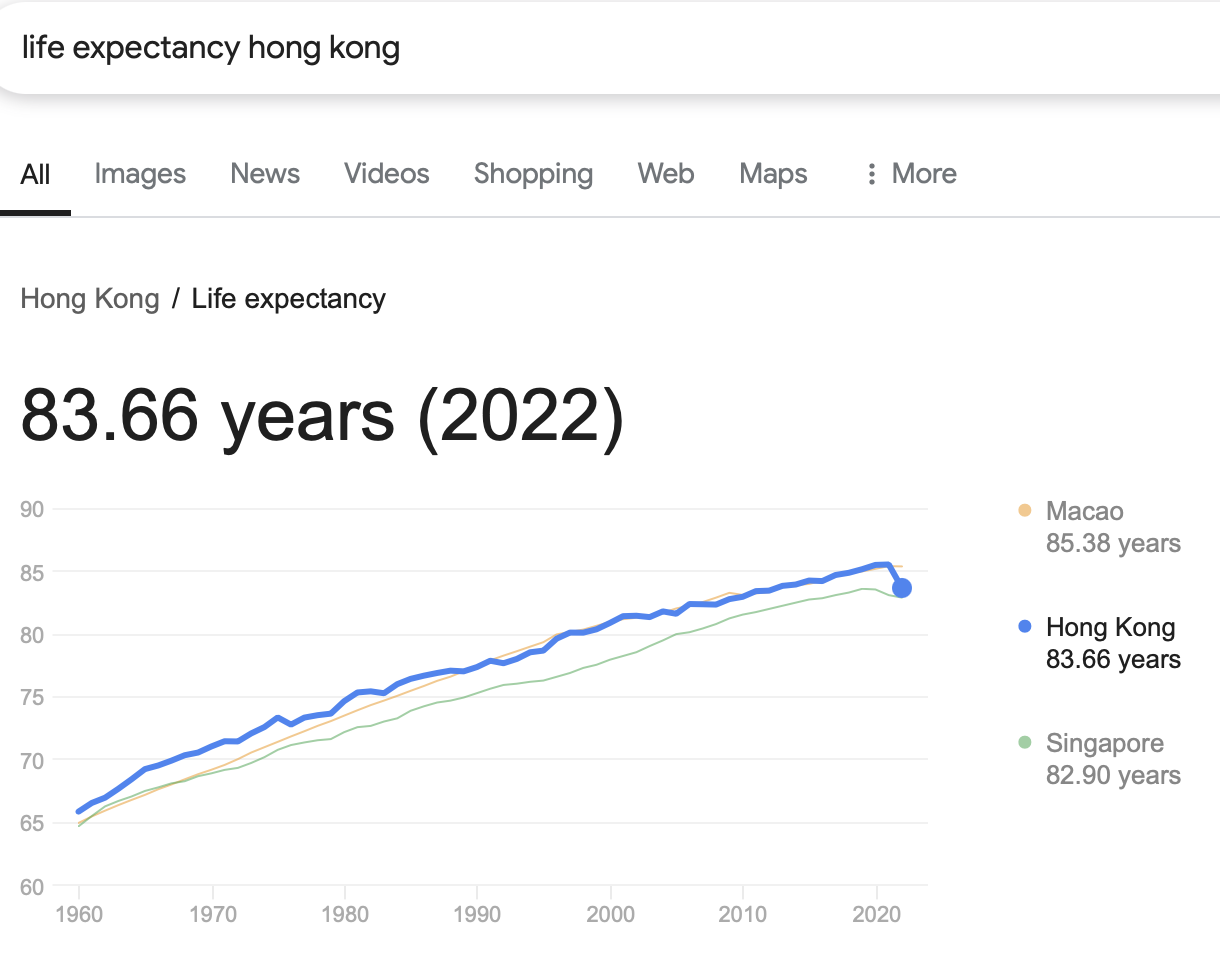Switch to the News tab

265,174
